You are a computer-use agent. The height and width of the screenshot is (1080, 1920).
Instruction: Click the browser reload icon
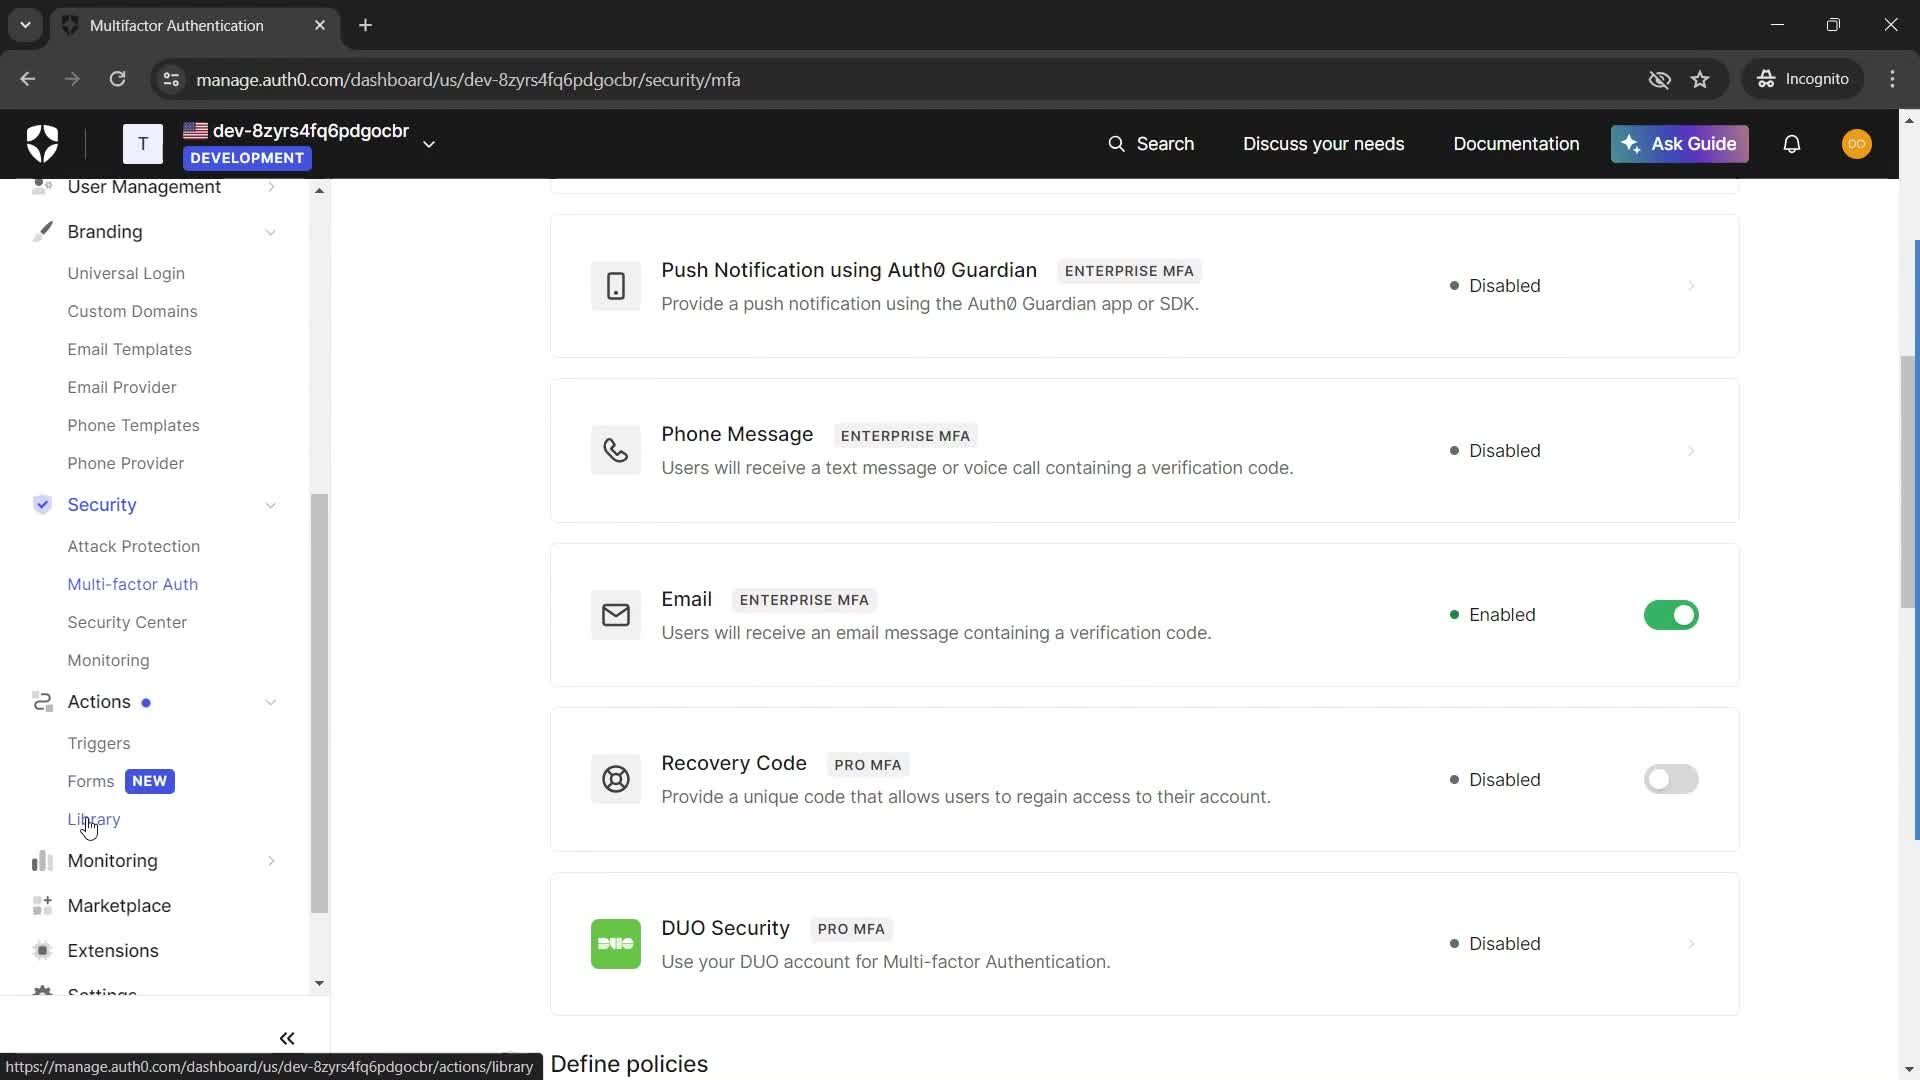[117, 79]
